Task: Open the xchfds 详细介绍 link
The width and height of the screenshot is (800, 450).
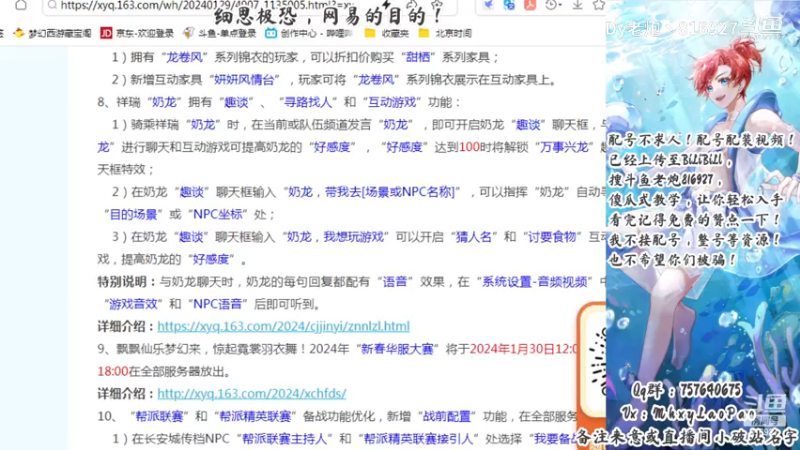Action: (x=252, y=393)
